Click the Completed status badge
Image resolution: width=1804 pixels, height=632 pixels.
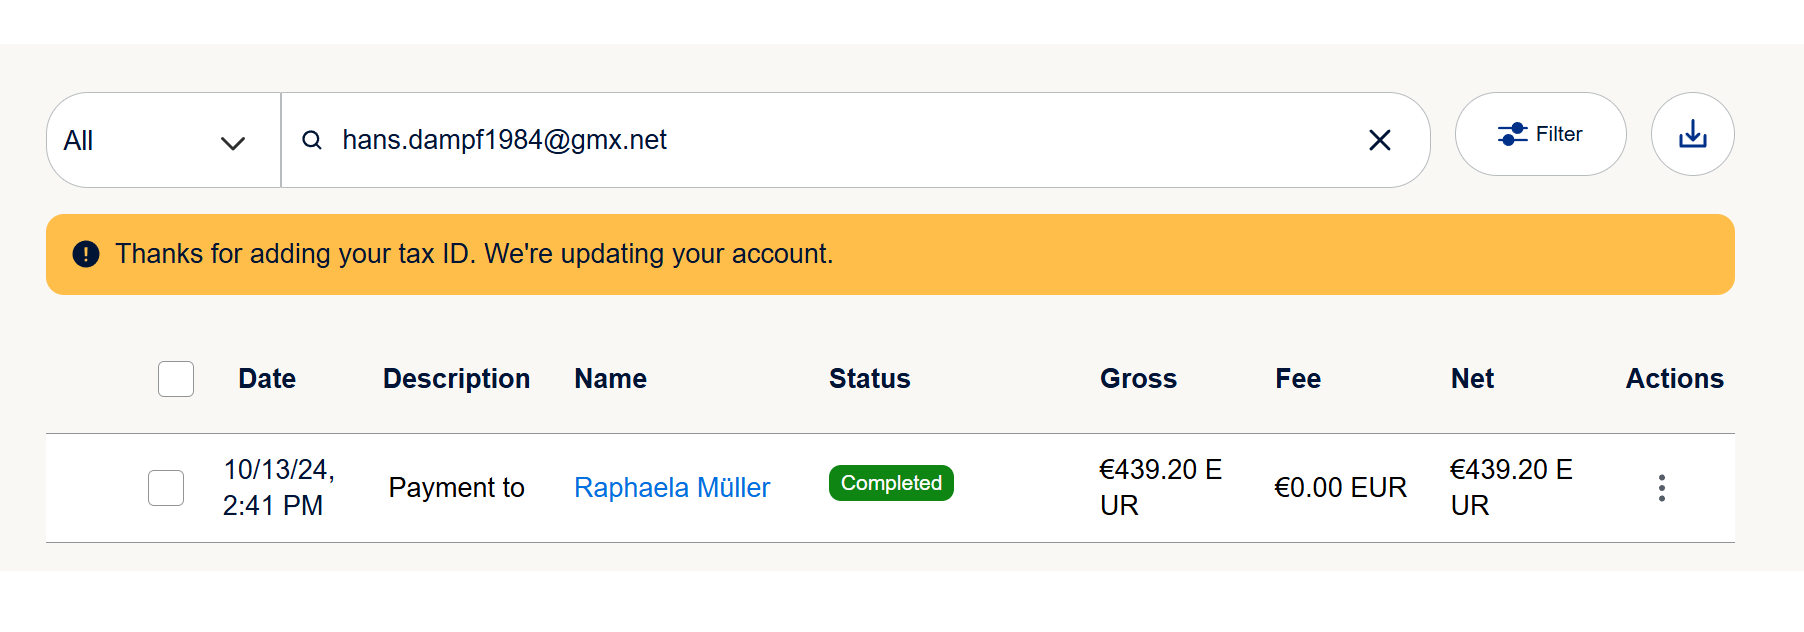(x=891, y=483)
